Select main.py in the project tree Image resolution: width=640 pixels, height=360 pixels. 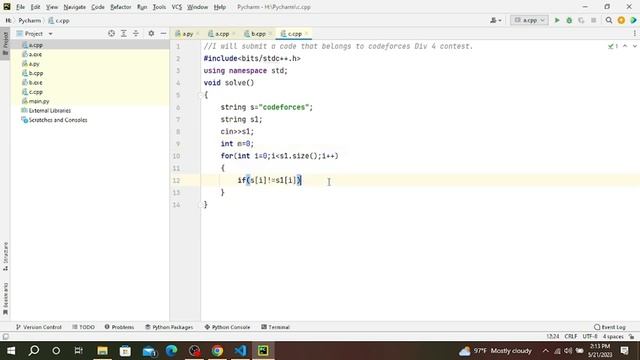tap(39, 101)
